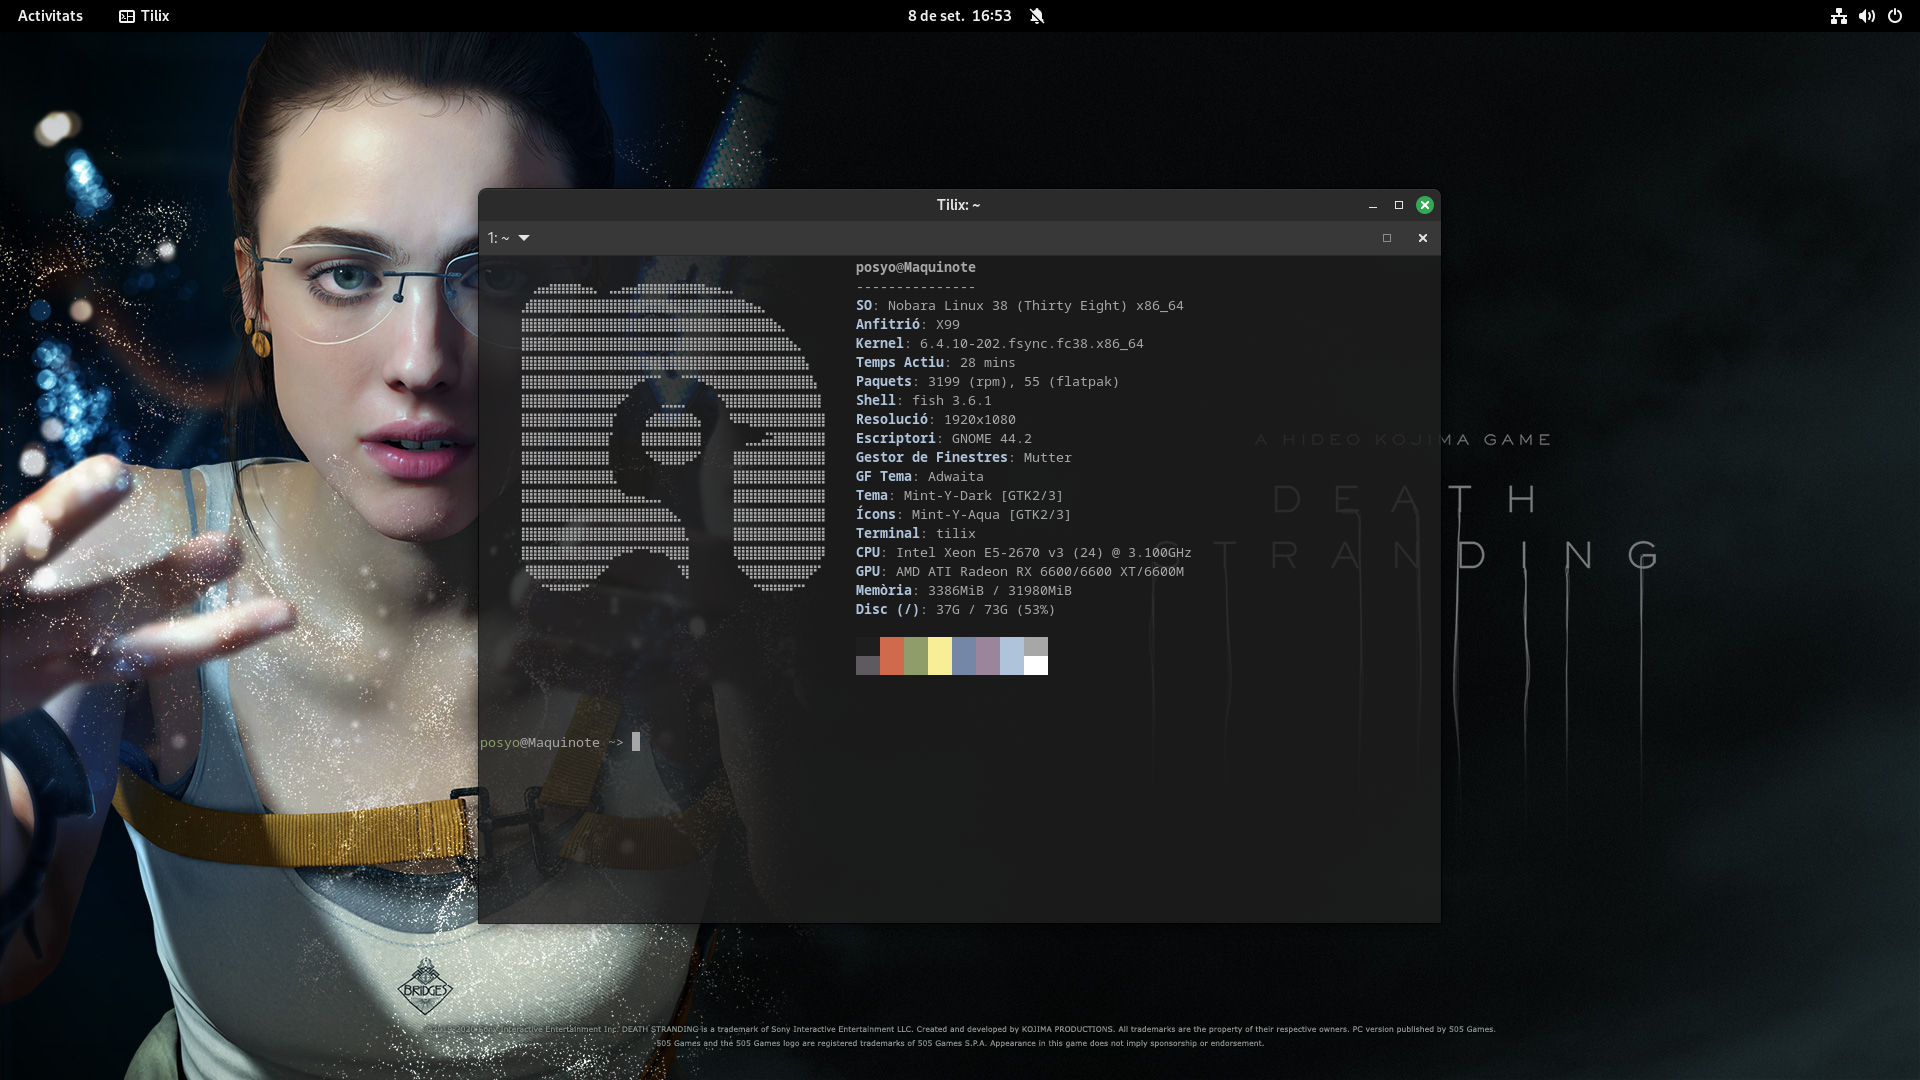Expand the session dropdown arrow next to "1: ~"
Viewport: 1920px width, 1080px height.
[524, 238]
